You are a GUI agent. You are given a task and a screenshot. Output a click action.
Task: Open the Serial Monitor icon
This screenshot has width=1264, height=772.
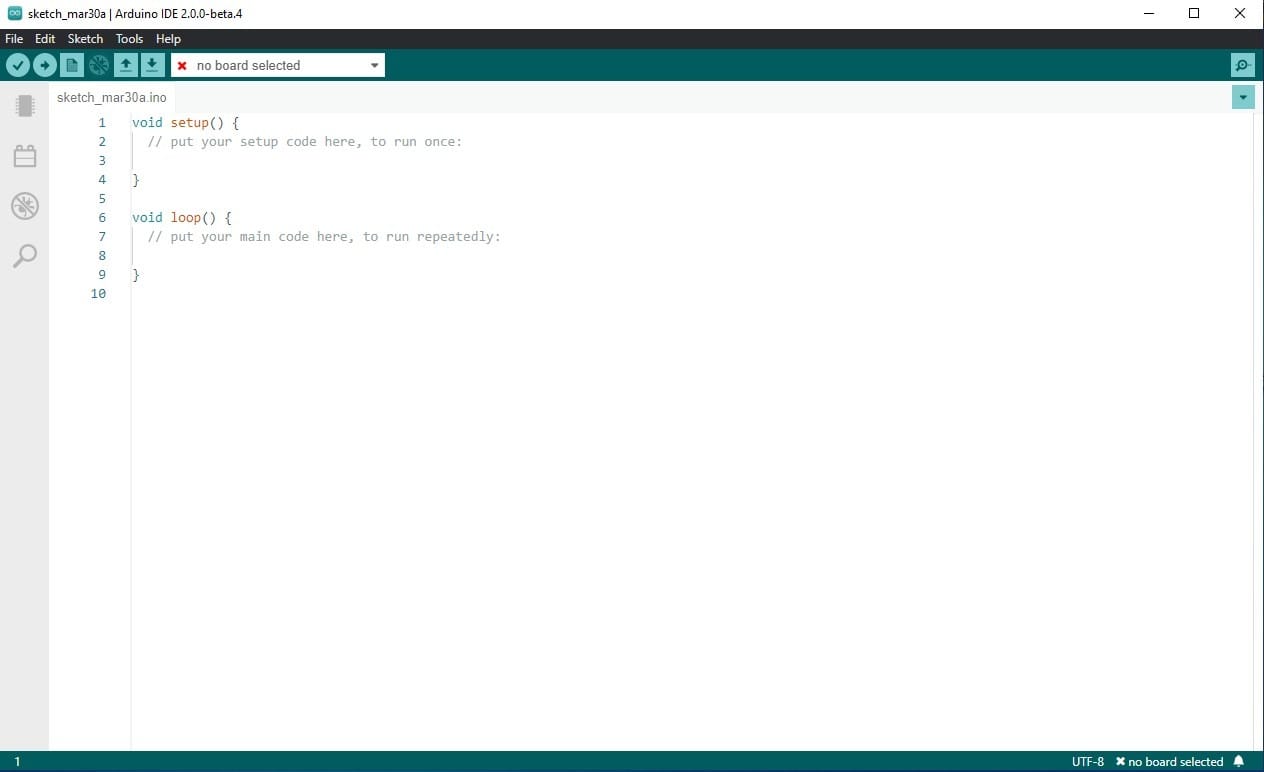click(x=1242, y=65)
